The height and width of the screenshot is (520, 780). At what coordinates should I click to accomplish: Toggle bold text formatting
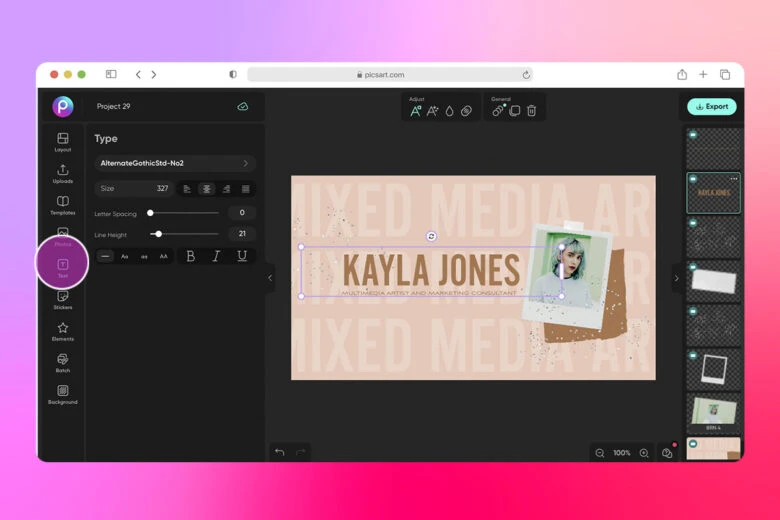191,256
